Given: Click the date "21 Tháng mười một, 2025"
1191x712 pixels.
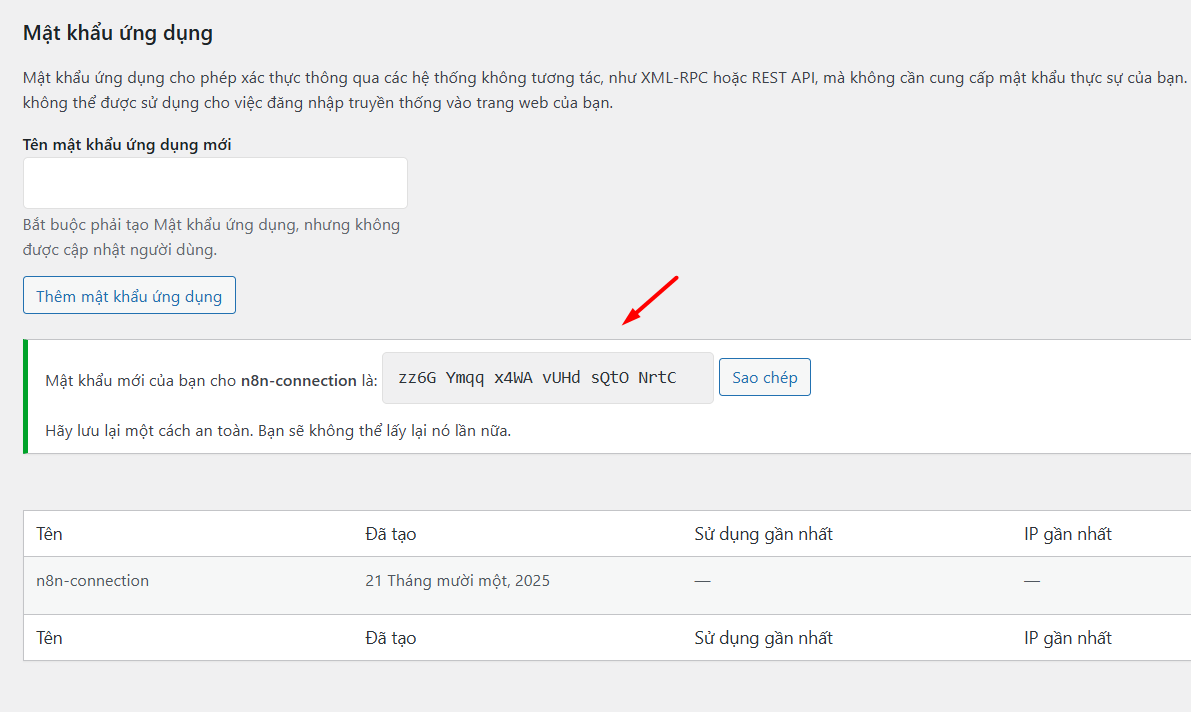Looking at the screenshot, I should click(458, 580).
